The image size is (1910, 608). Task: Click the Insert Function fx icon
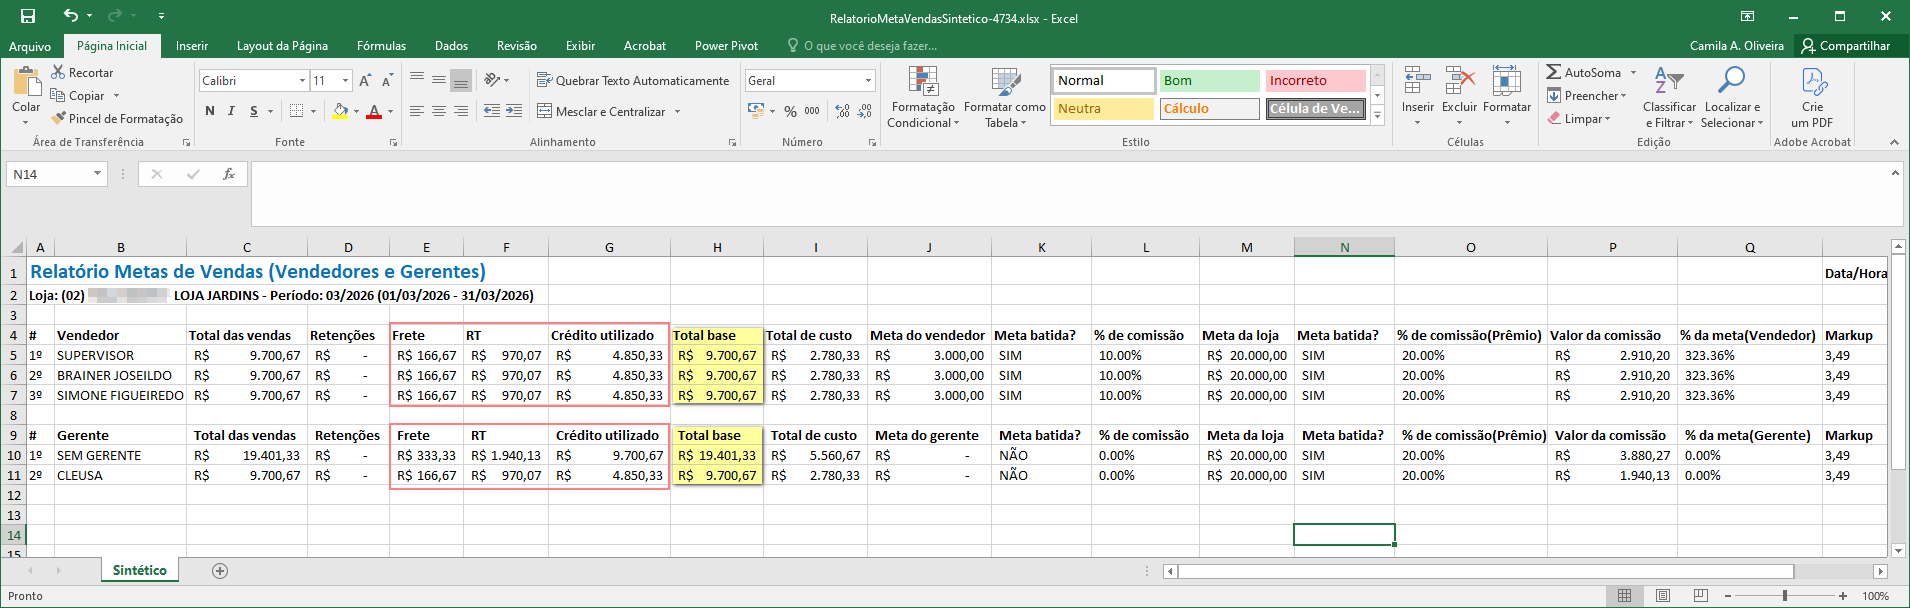click(x=229, y=174)
